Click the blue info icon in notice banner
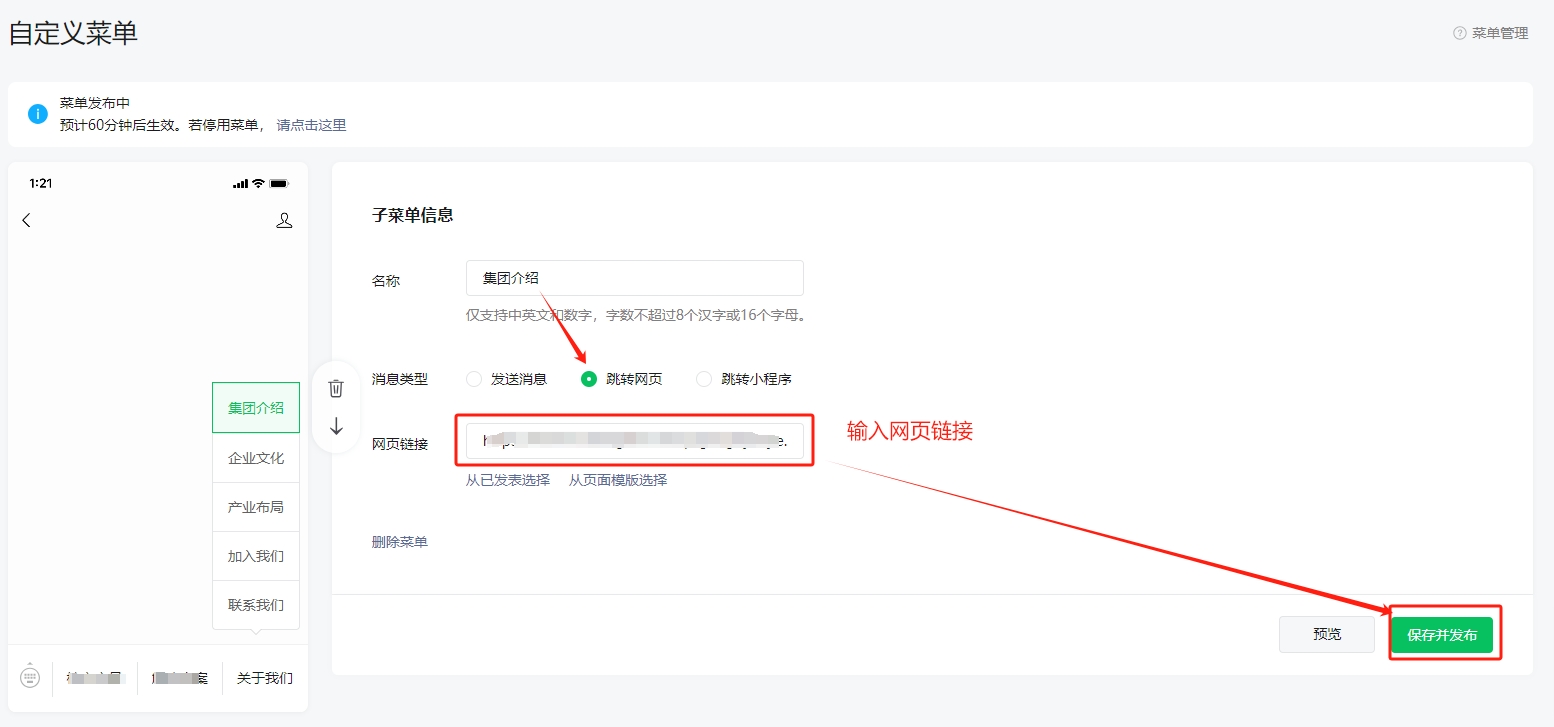Viewport: 1554px width, 727px height. tap(38, 114)
